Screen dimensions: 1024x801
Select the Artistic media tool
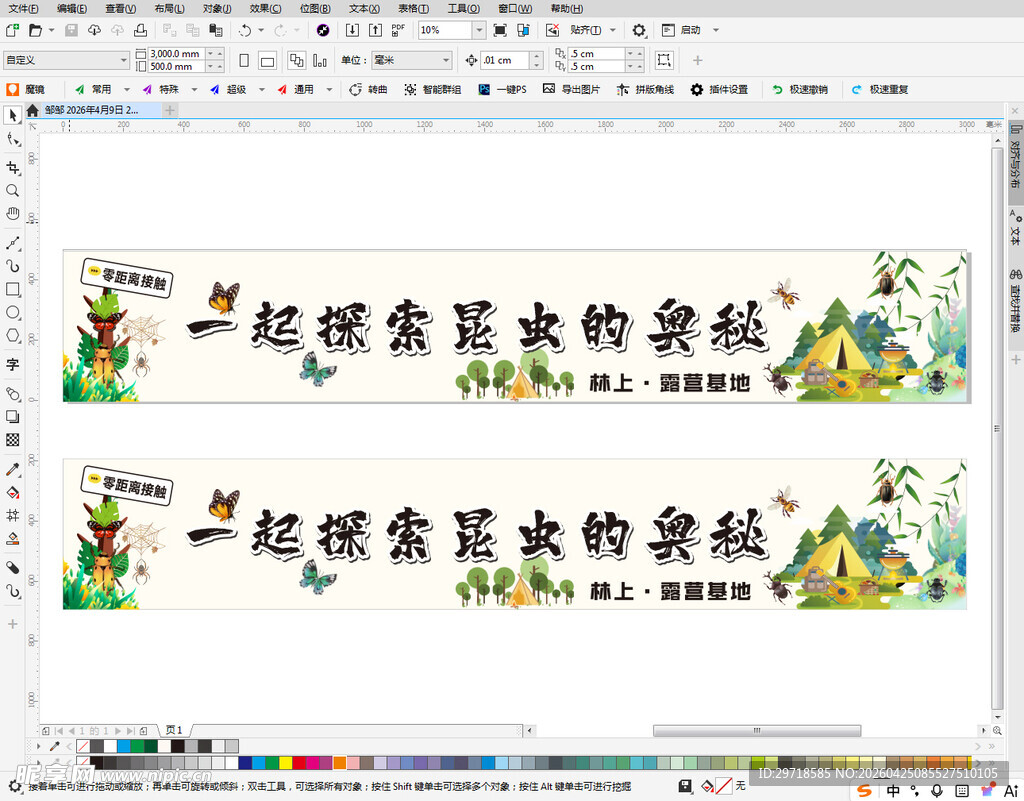pos(12,266)
